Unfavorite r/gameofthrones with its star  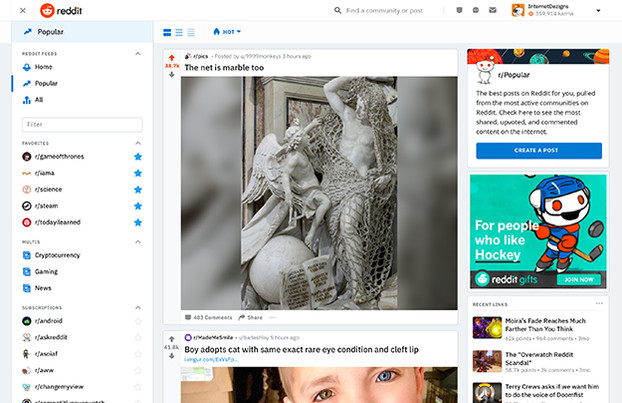(138, 157)
